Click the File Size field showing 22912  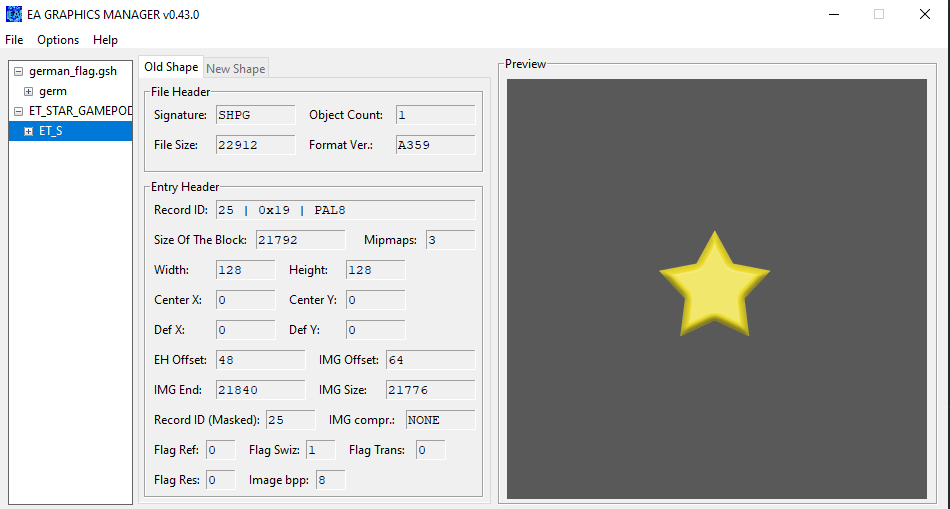tap(256, 145)
